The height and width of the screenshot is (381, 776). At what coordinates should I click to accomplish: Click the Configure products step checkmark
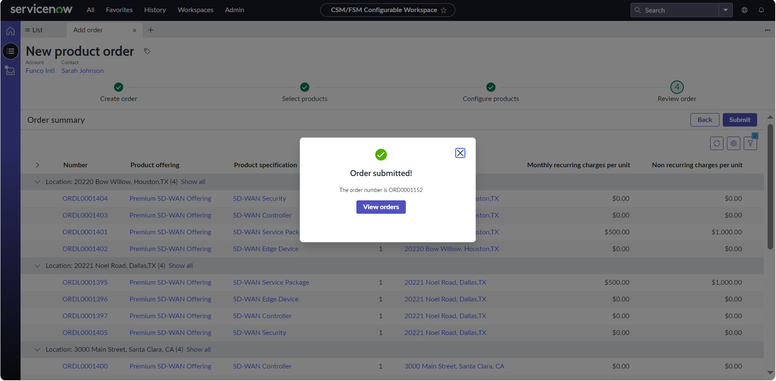[x=490, y=87]
